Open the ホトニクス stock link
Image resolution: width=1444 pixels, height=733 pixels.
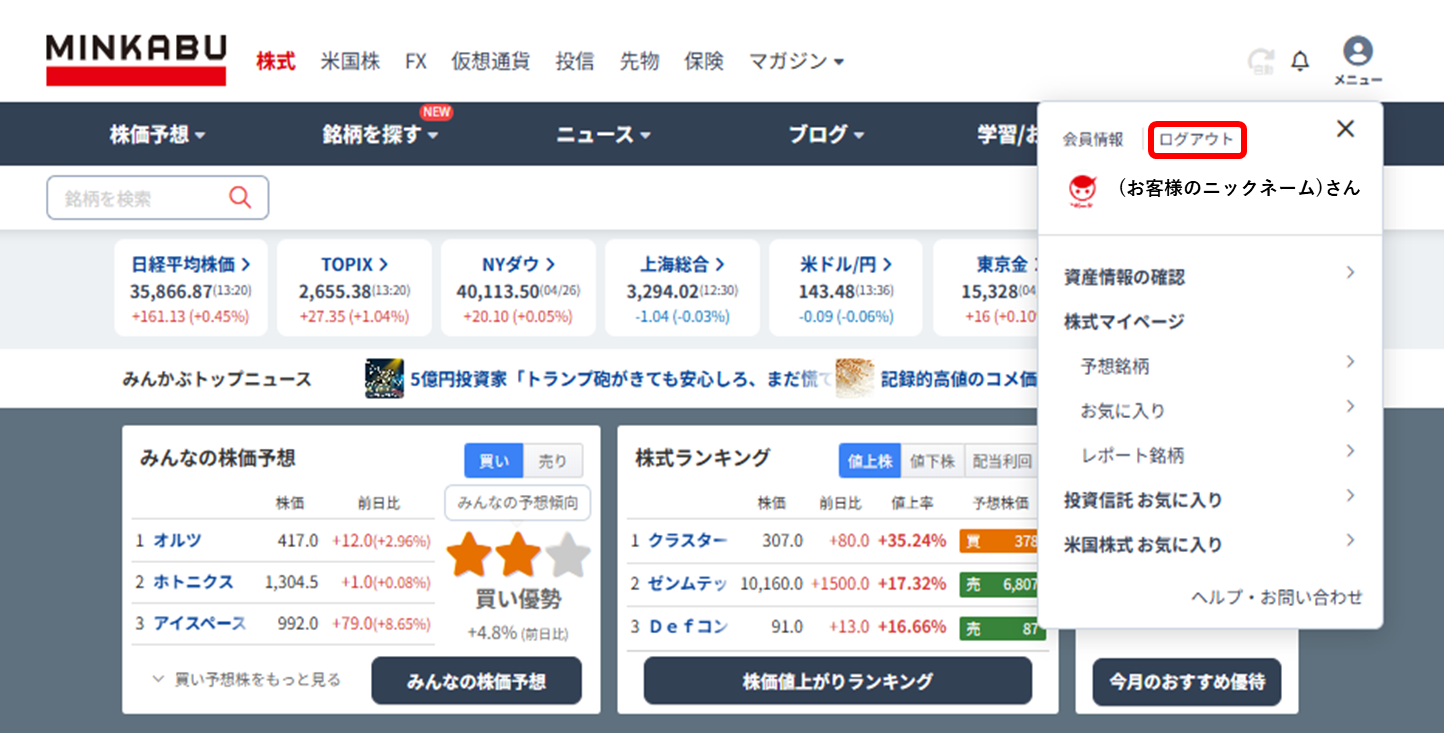pos(193,581)
